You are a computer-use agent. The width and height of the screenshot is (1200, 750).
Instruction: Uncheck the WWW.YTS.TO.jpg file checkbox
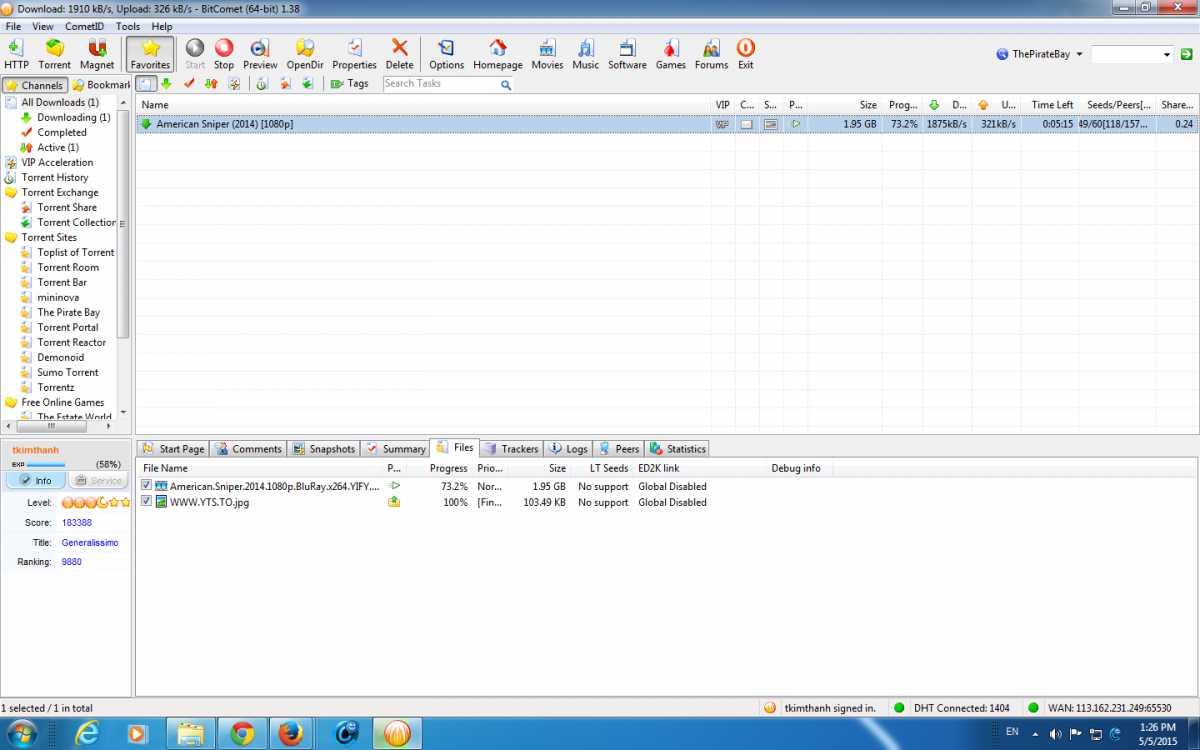147,502
